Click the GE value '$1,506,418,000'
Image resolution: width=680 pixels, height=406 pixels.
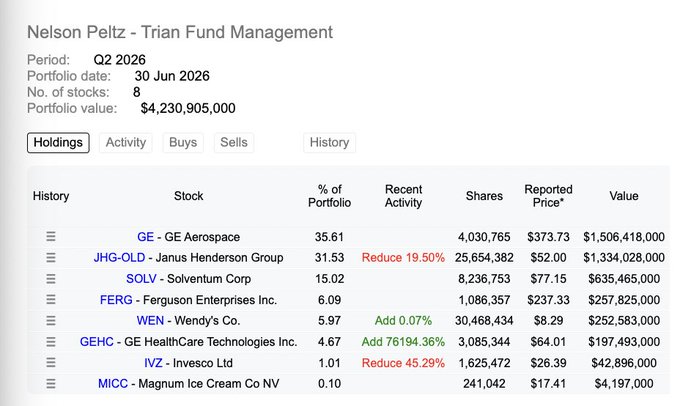[624, 237]
